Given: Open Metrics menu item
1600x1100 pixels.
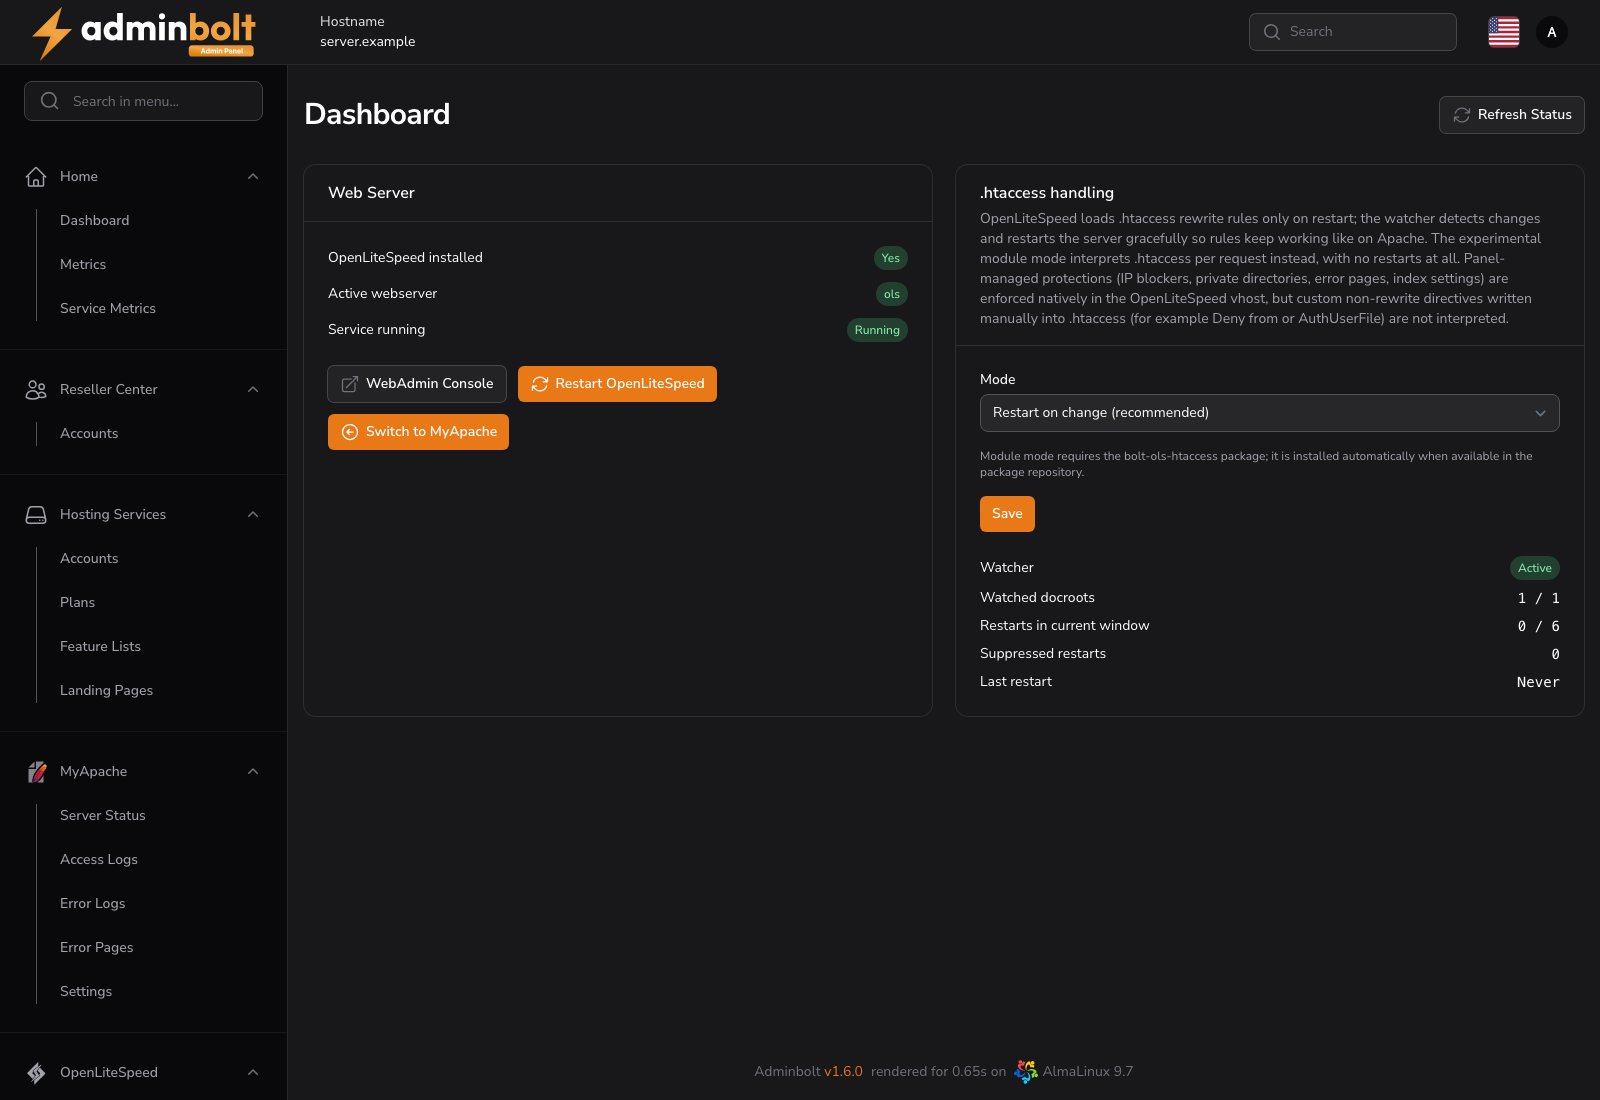Looking at the screenshot, I should (83, 265).
